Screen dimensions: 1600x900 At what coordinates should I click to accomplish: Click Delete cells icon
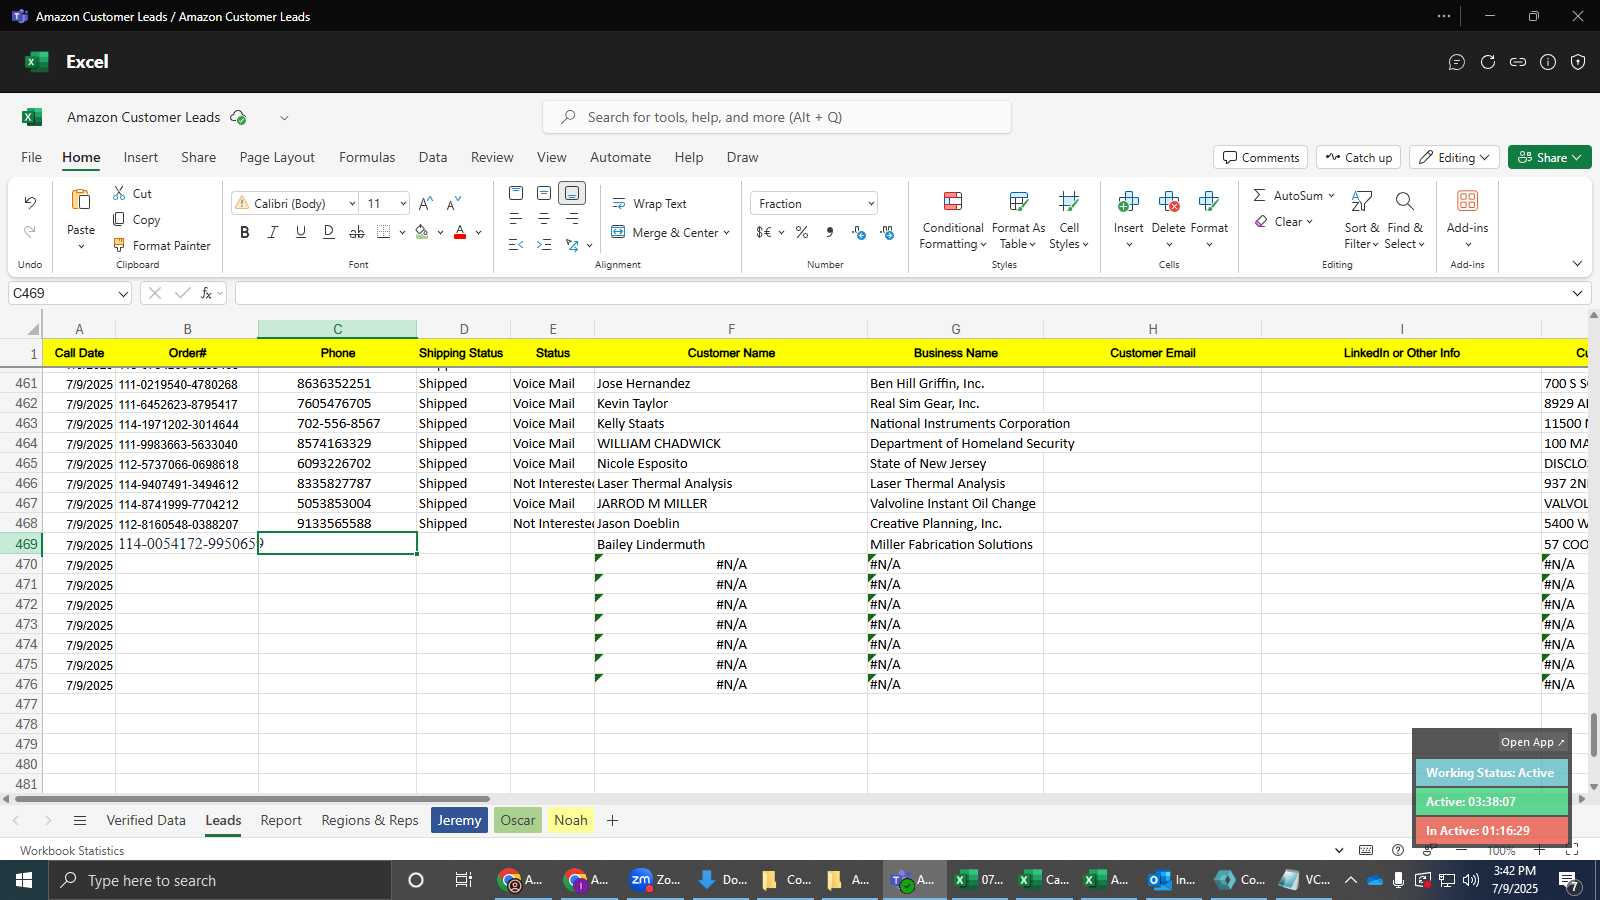[x=1168, y=203]
